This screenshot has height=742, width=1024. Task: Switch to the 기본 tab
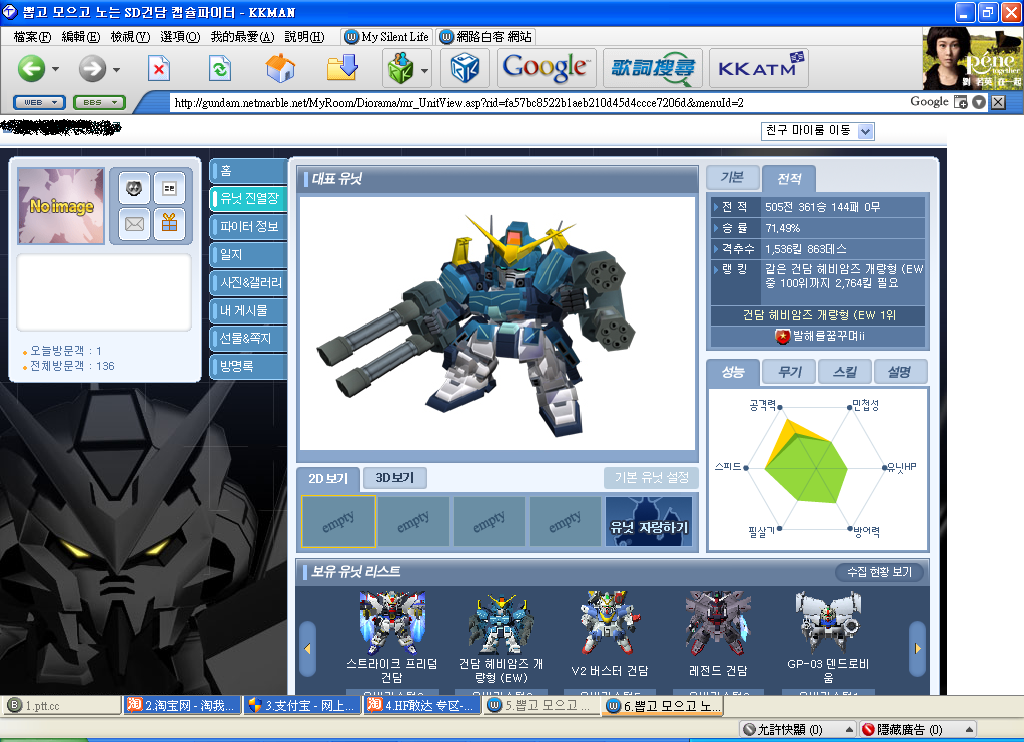tap(733, 178)
